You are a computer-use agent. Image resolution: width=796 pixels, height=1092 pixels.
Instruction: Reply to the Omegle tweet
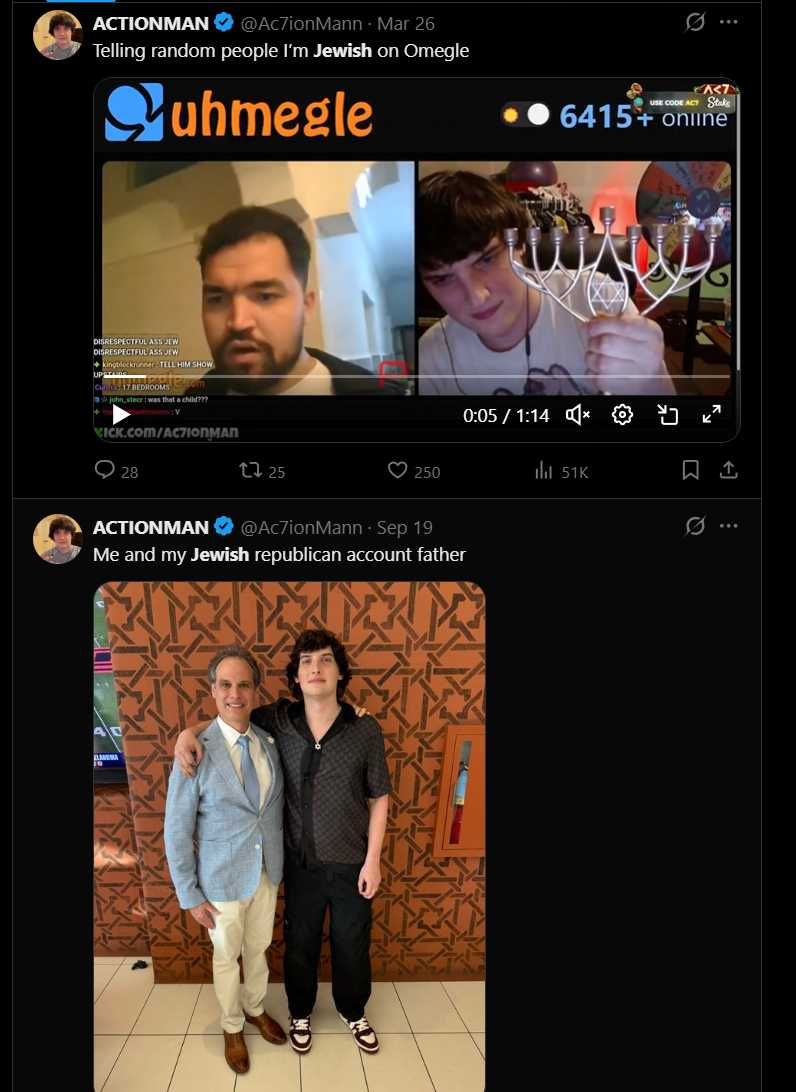(x=105, y=470)
